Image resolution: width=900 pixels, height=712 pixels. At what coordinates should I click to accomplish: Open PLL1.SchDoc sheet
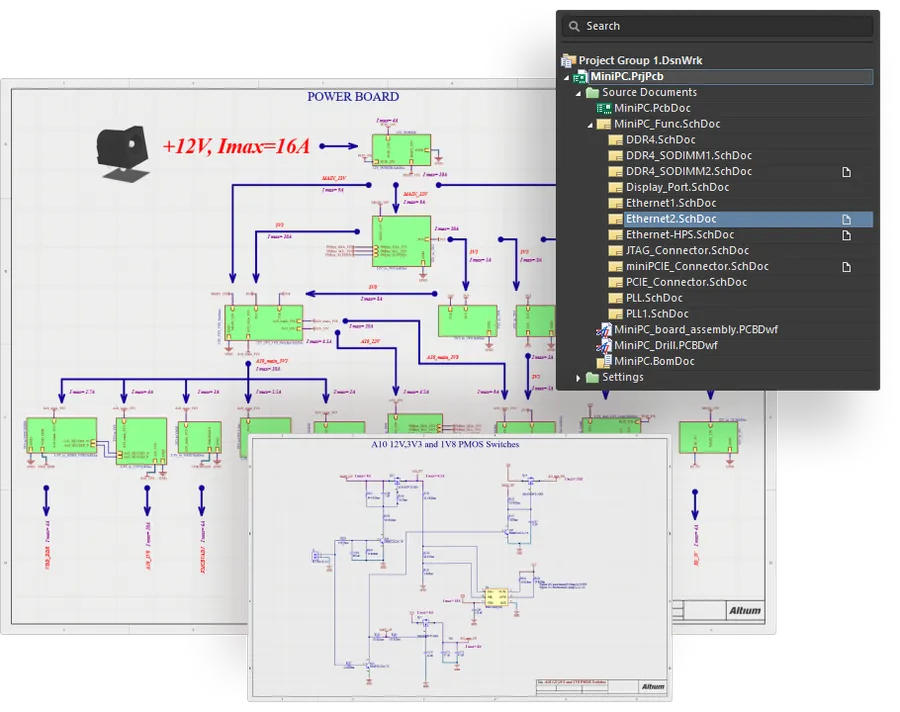click(657, 314)
